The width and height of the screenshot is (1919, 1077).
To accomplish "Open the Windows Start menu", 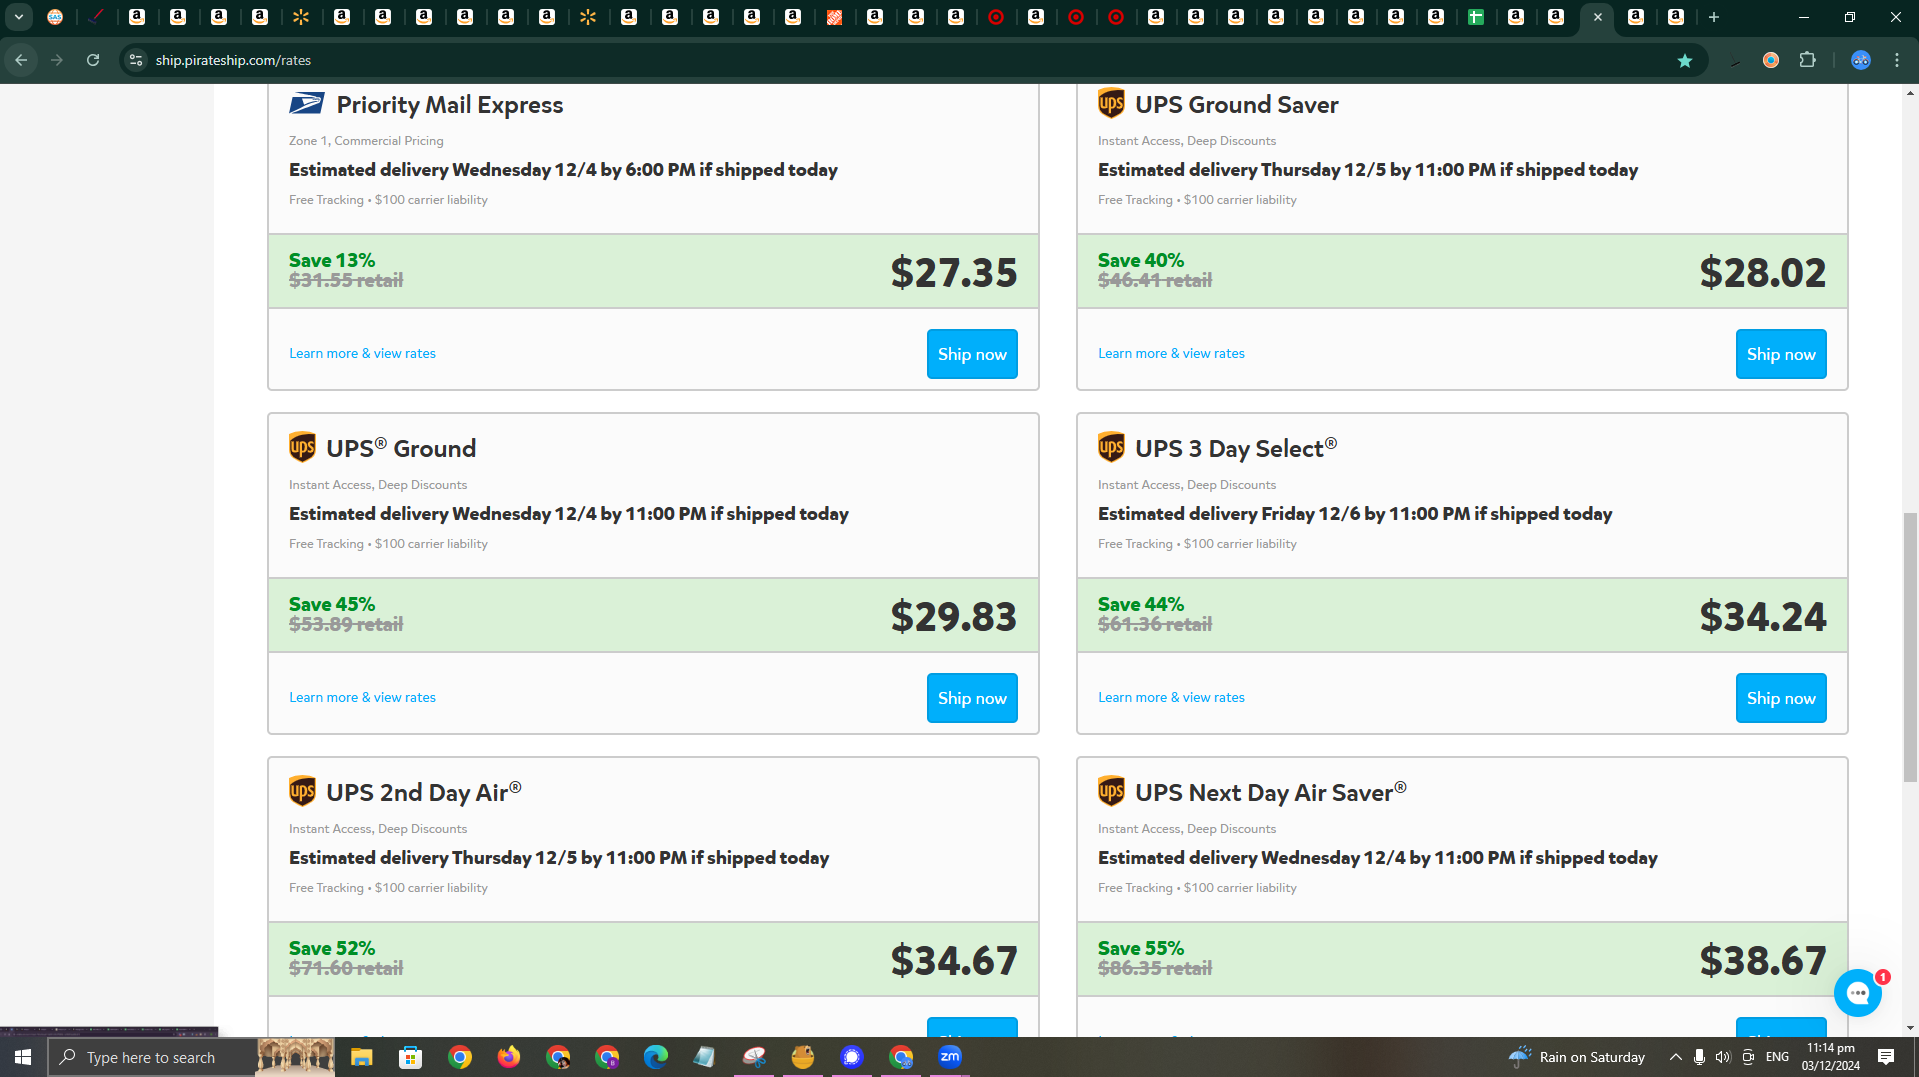I will (23, 1057).
